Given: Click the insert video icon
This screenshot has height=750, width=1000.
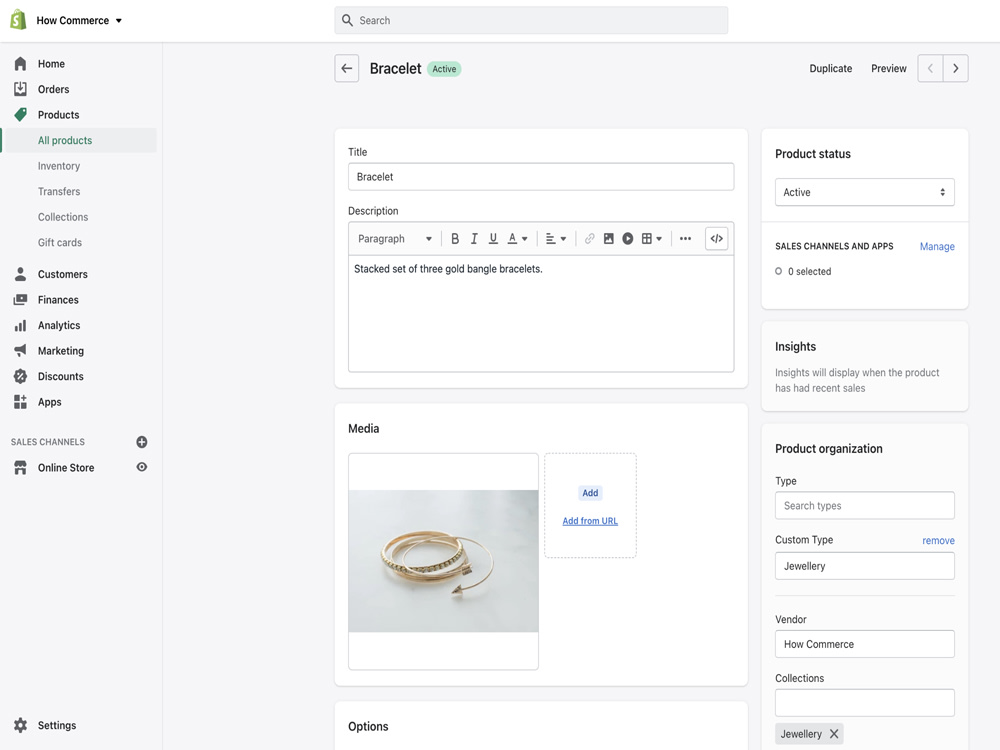Looking at the screenshot, I should pos(628,239).
